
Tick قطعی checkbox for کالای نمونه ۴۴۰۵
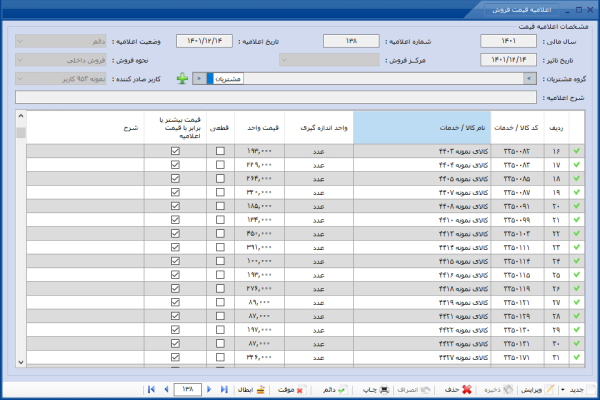coord(220,178)
